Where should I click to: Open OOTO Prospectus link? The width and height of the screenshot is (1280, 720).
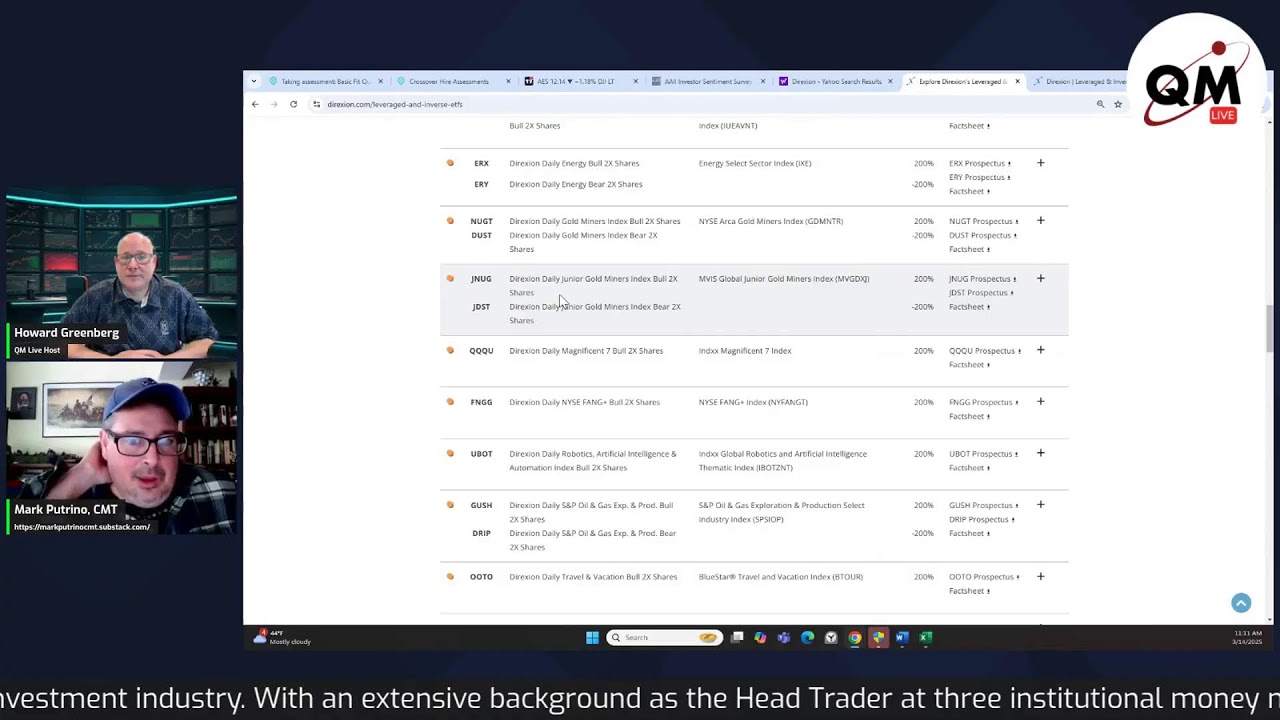(x=984, y=577)
